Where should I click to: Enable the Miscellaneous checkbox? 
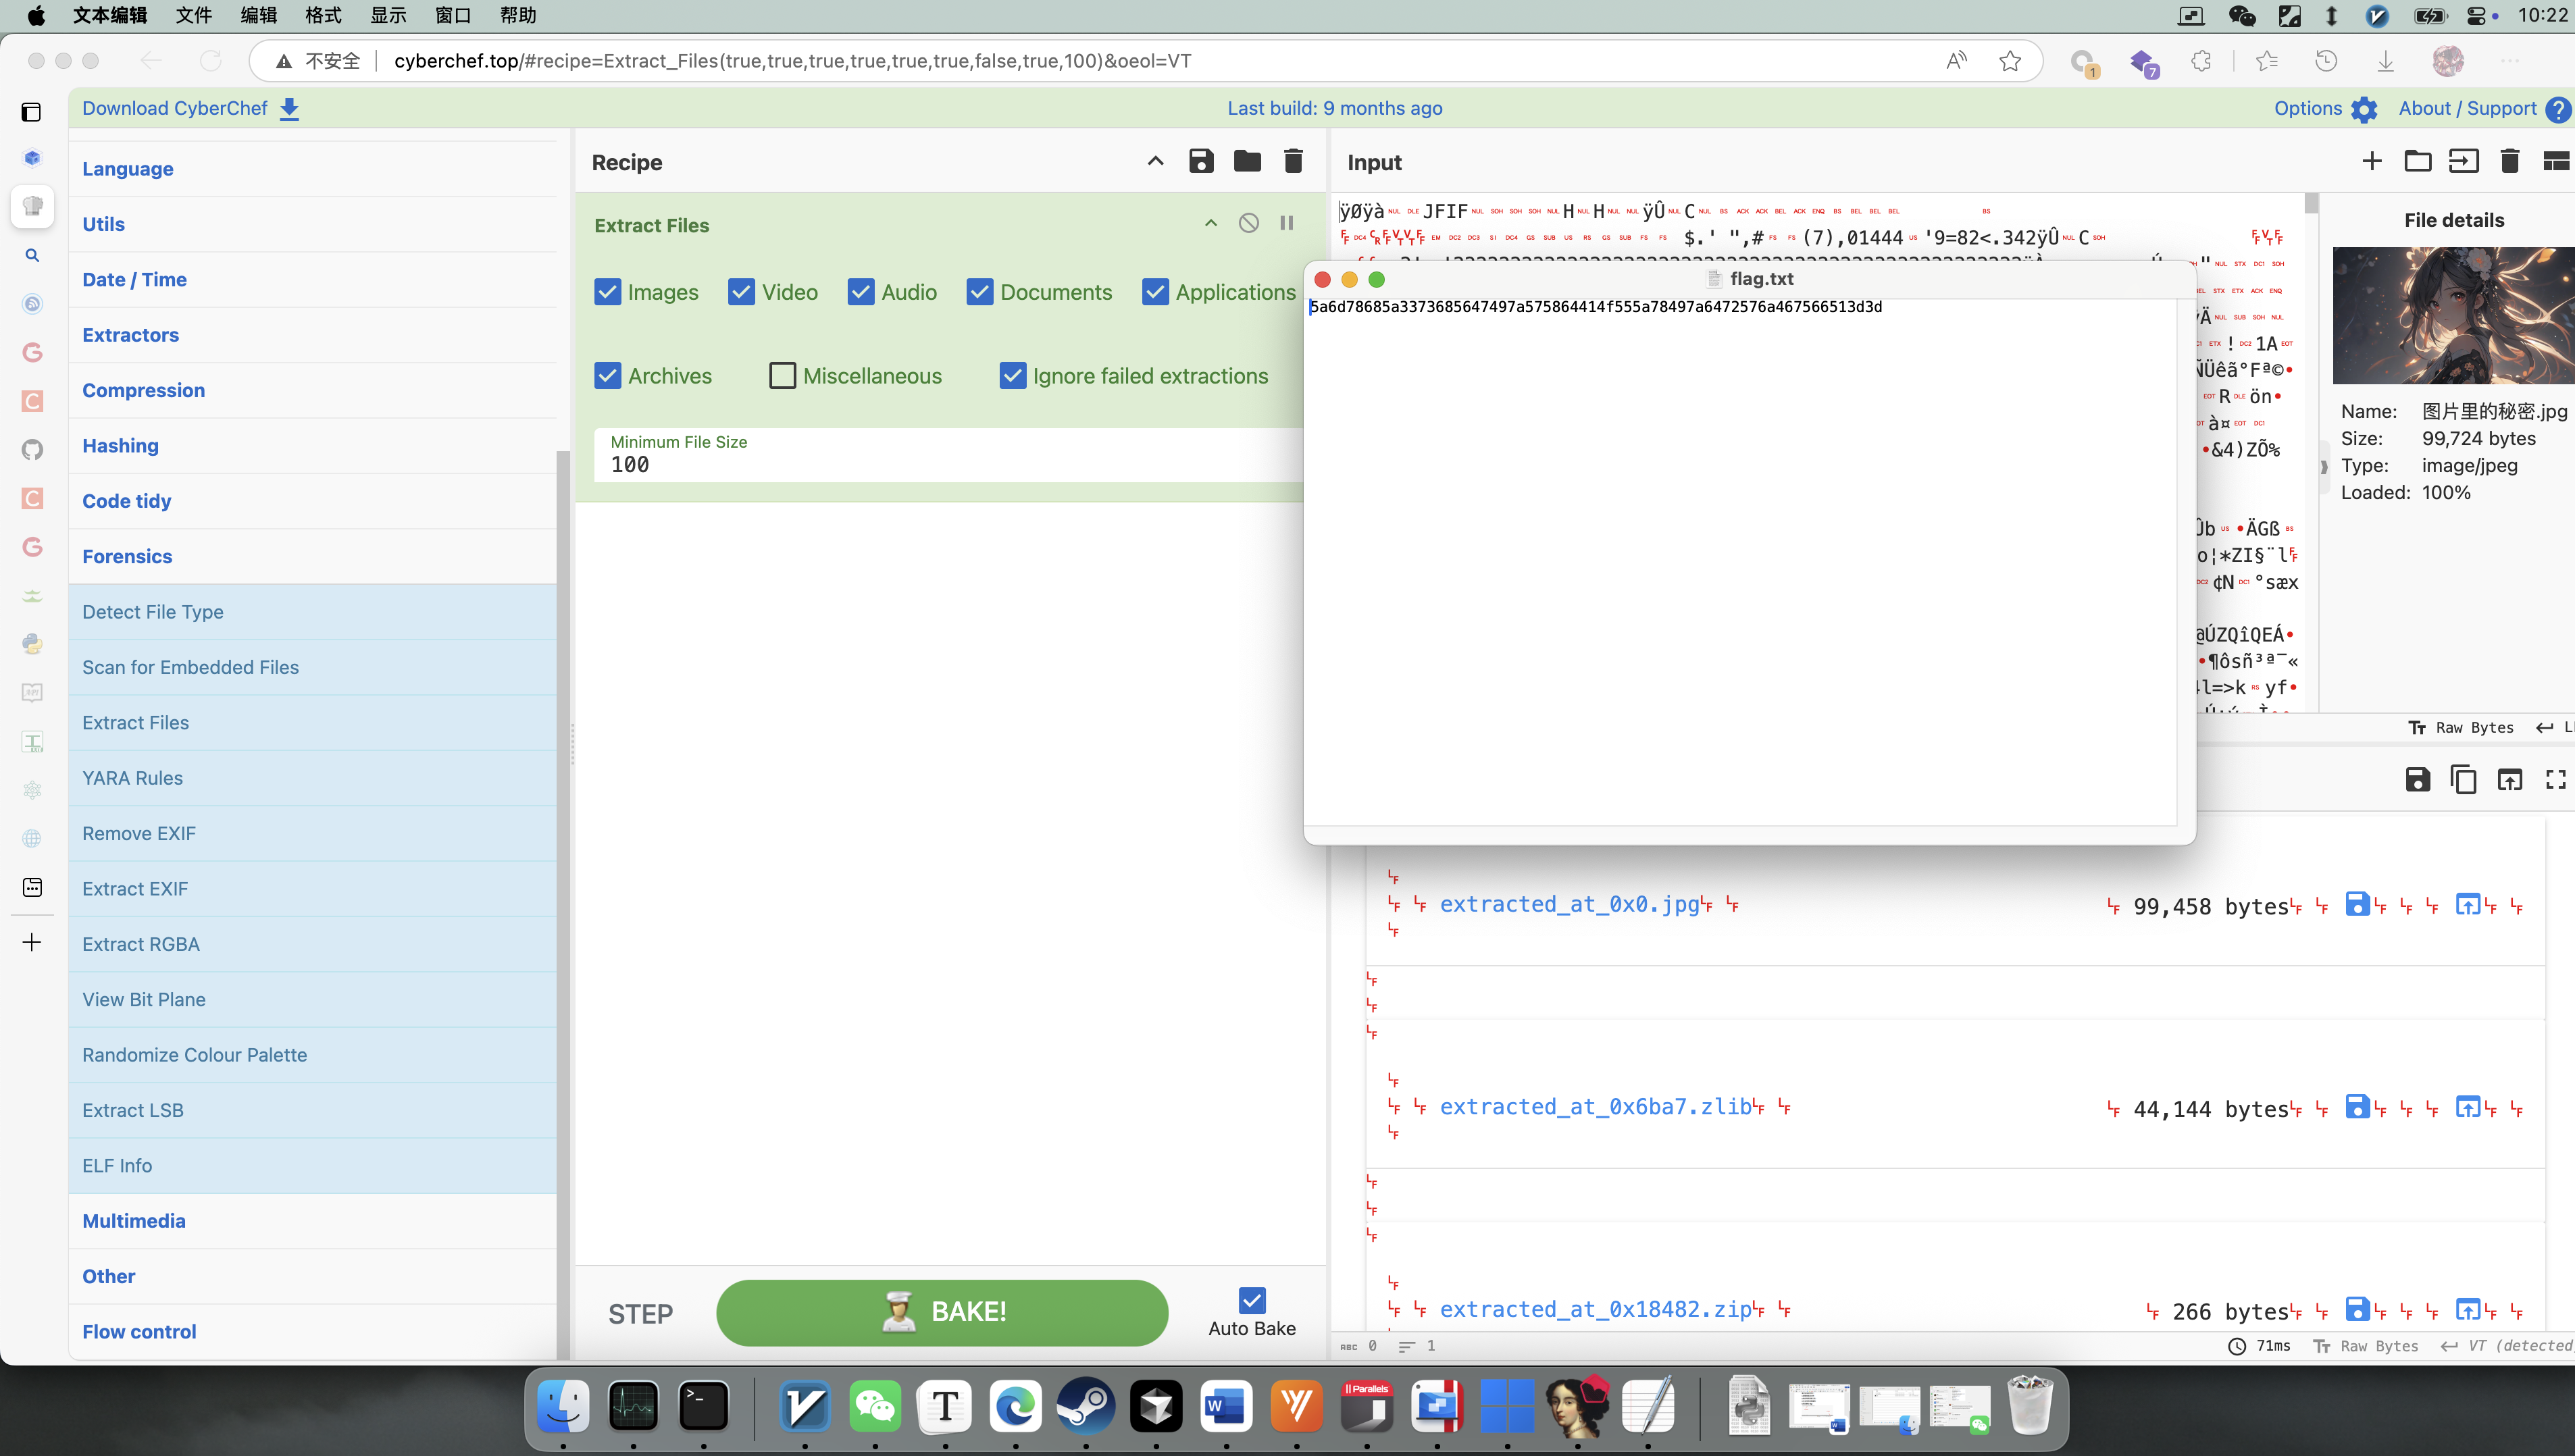pos(783,376)
